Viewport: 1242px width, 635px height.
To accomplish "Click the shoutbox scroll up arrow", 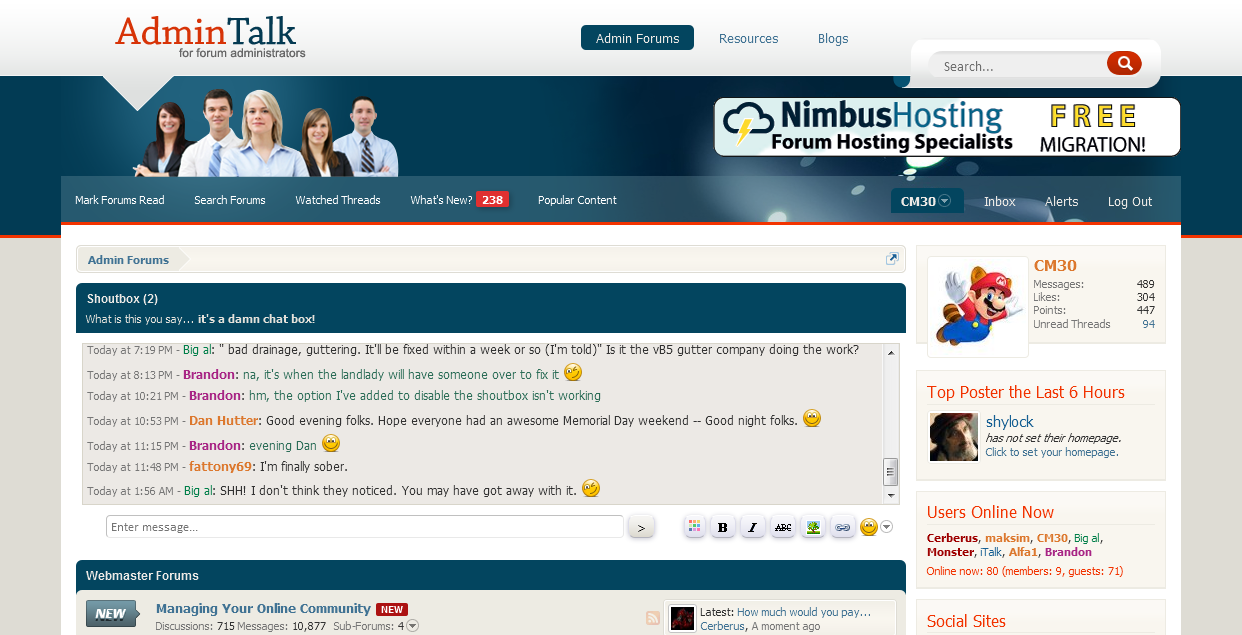I will [x=890, y=351].
